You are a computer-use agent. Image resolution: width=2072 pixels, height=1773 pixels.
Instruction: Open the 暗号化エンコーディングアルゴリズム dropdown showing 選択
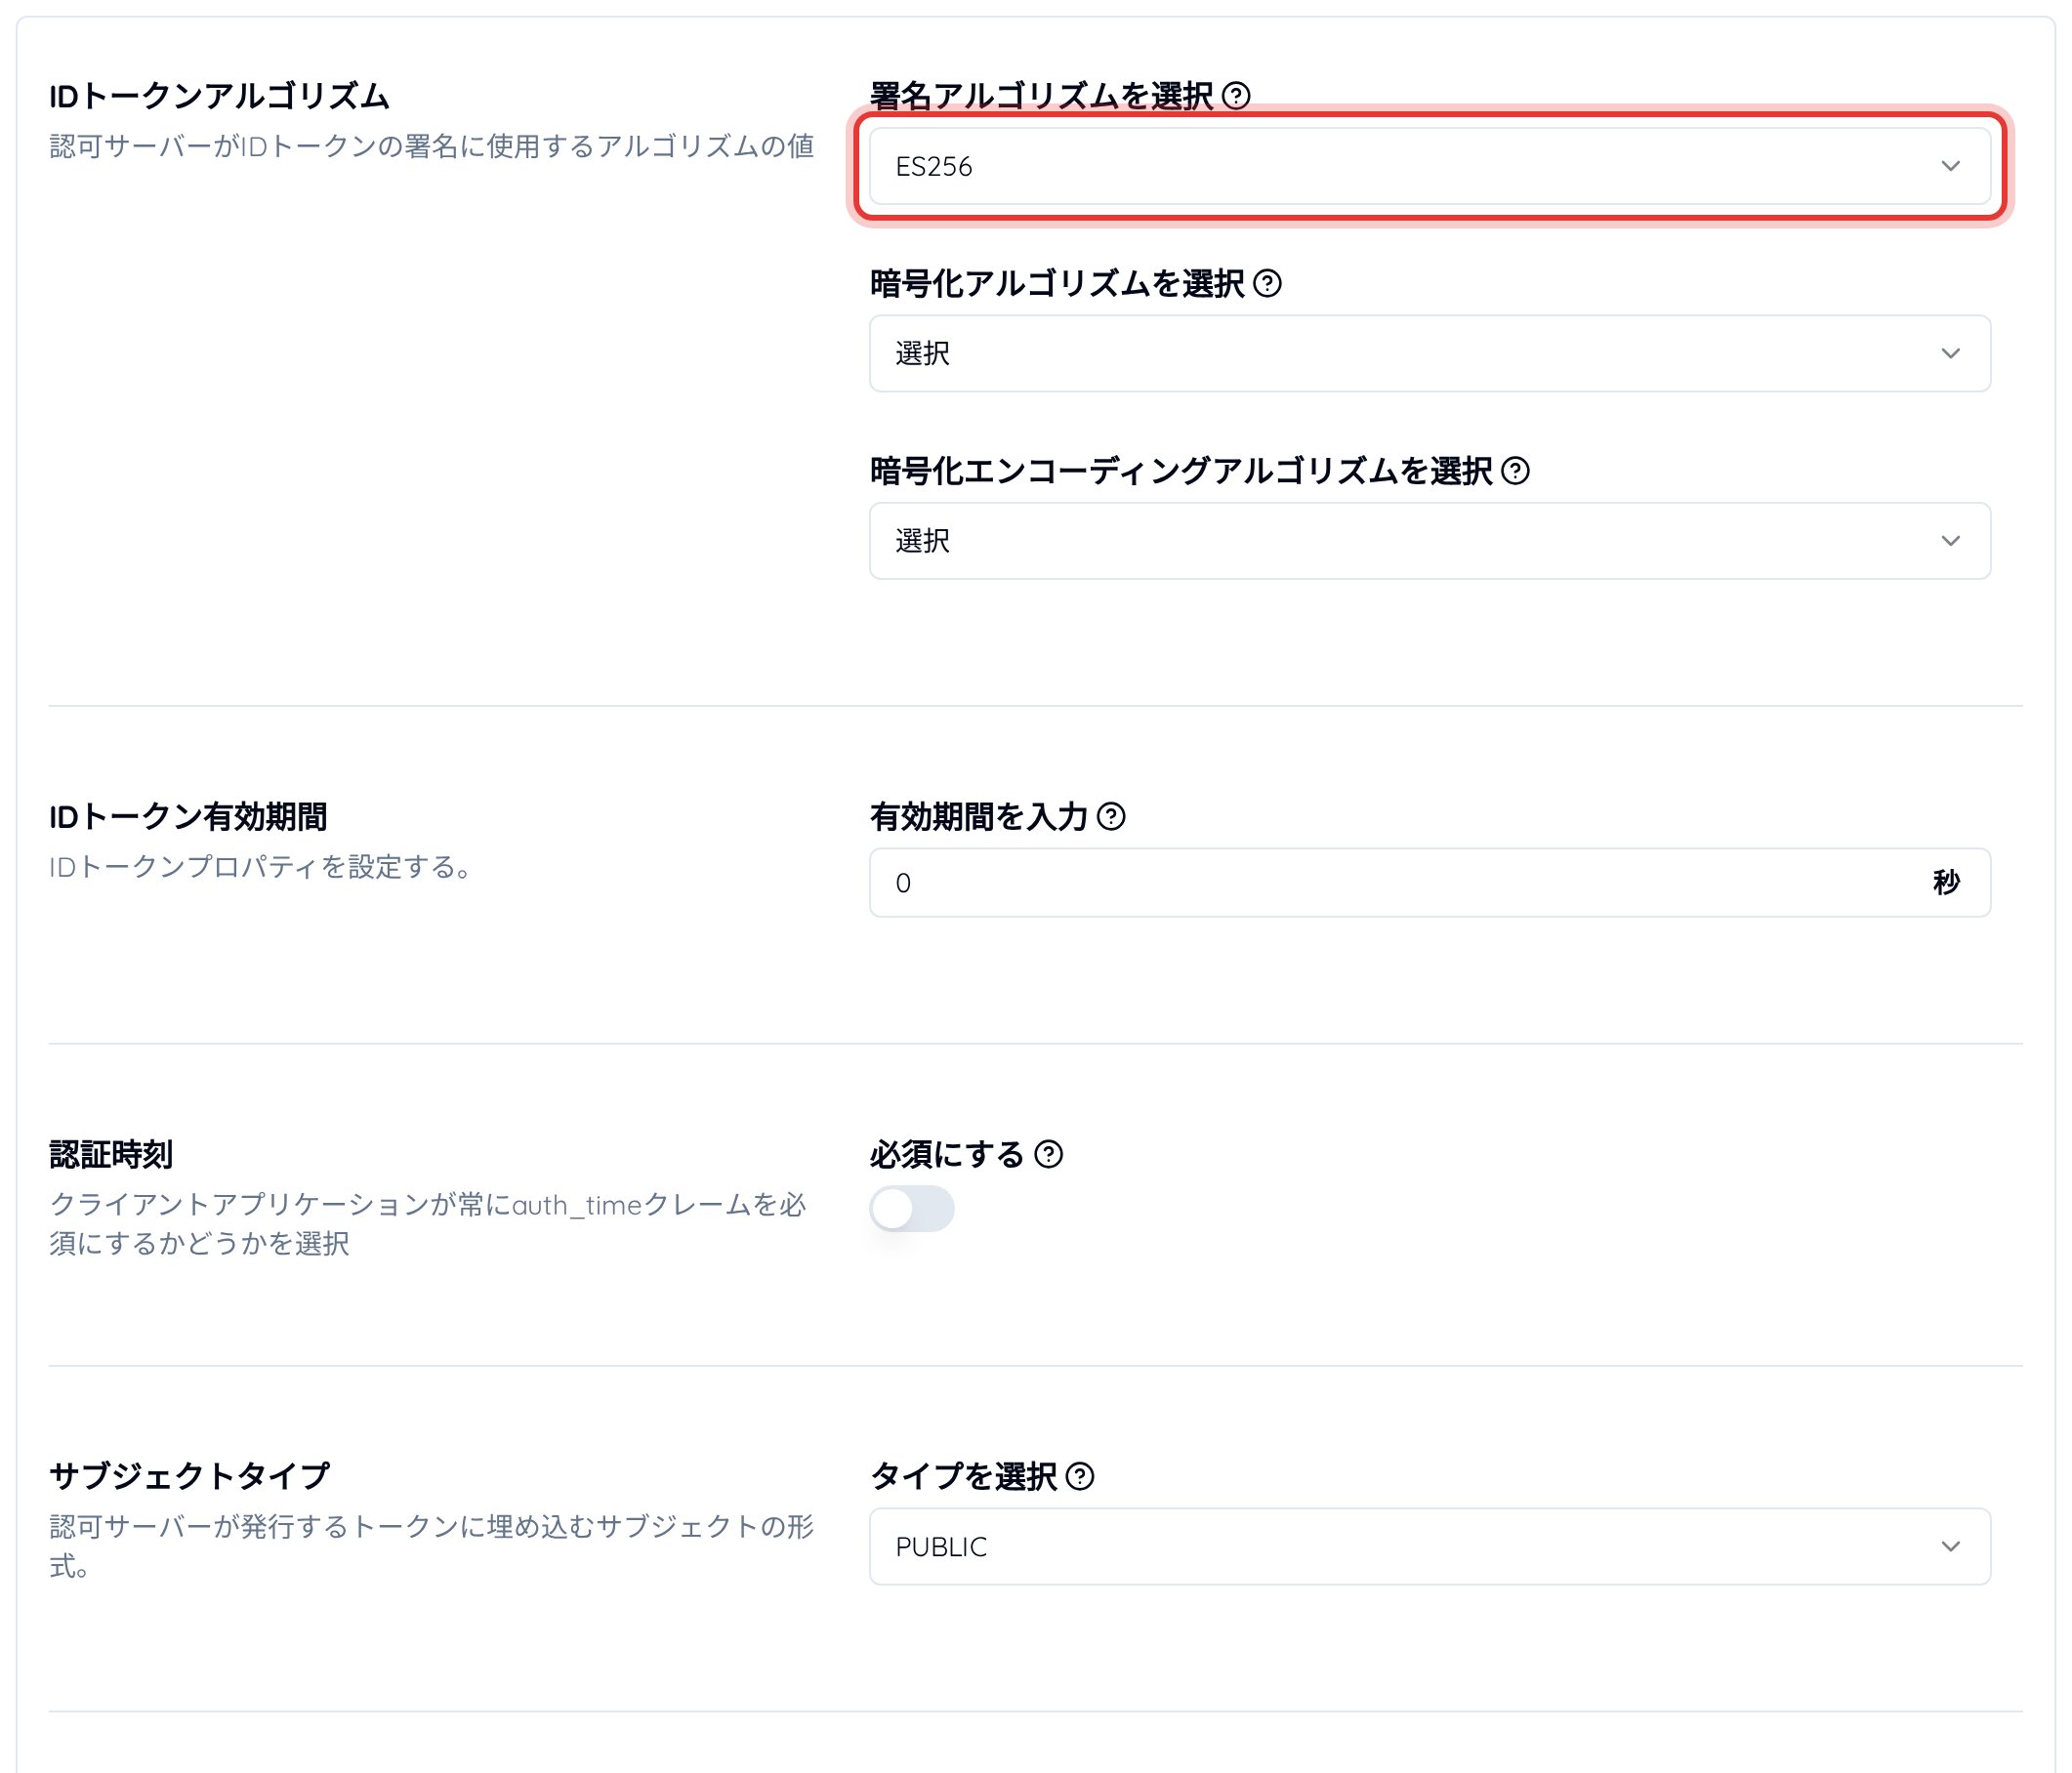point(1430,541)
